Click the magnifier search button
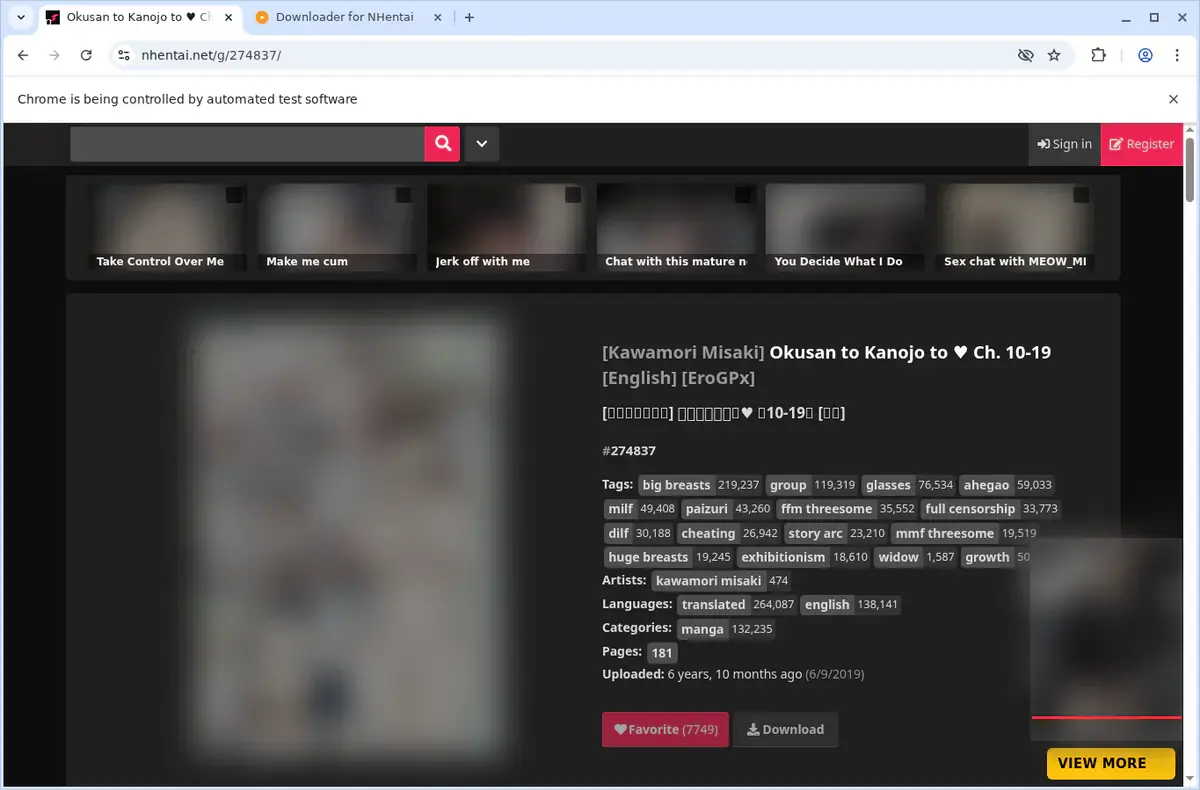Viewport: 1200px width, 790px height. click(x=442, y=144)
